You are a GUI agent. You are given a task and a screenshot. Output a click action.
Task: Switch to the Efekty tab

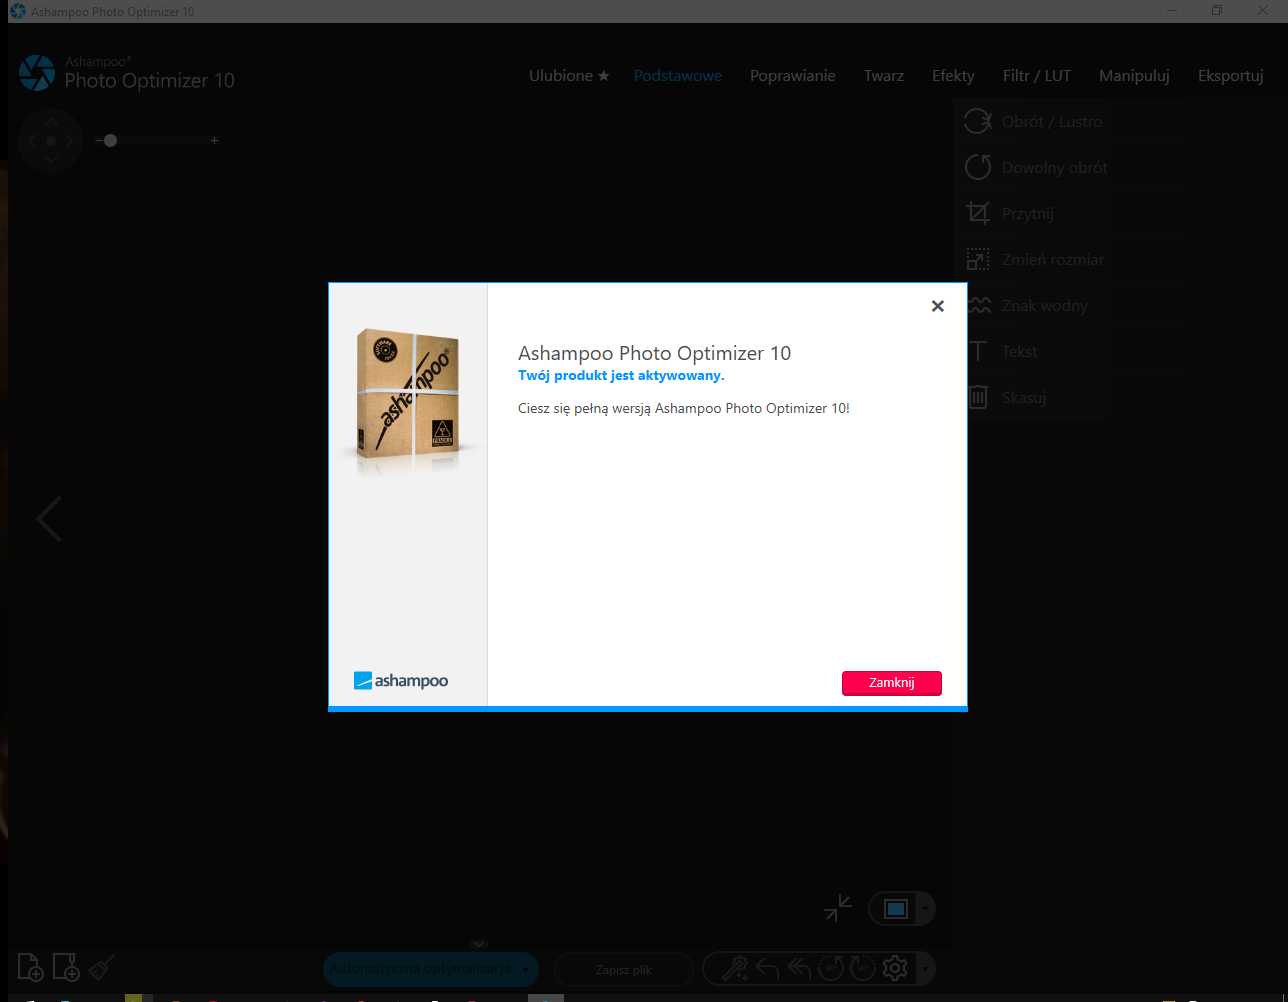click(x=953, y=75)
